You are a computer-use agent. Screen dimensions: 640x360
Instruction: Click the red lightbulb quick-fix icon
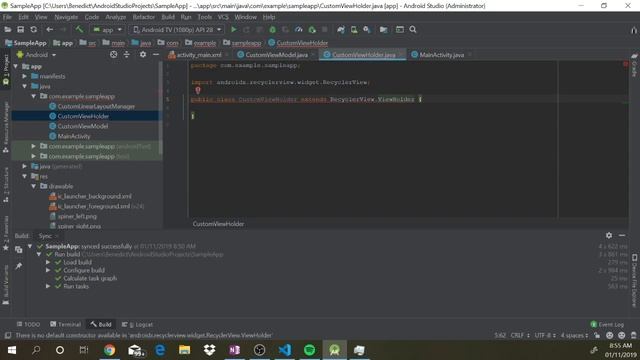pyautogui.click(x=198, y=91)
